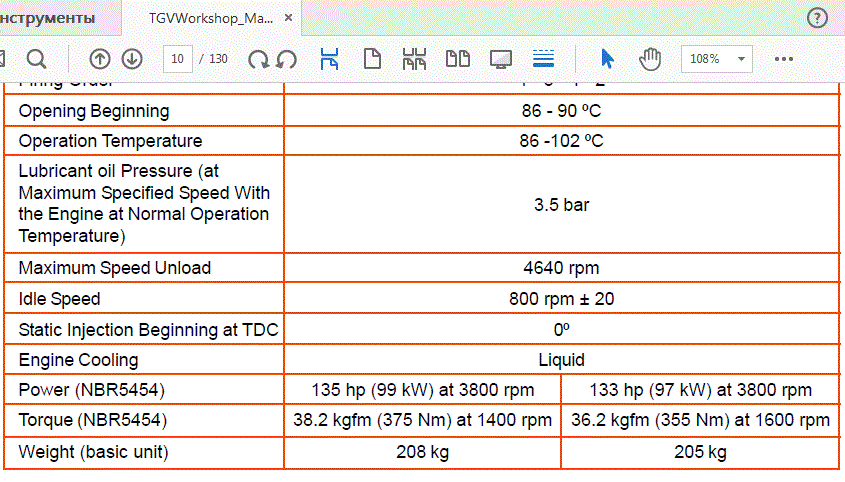
Task: Open Help via the question mark button
Action: [817, 18]
